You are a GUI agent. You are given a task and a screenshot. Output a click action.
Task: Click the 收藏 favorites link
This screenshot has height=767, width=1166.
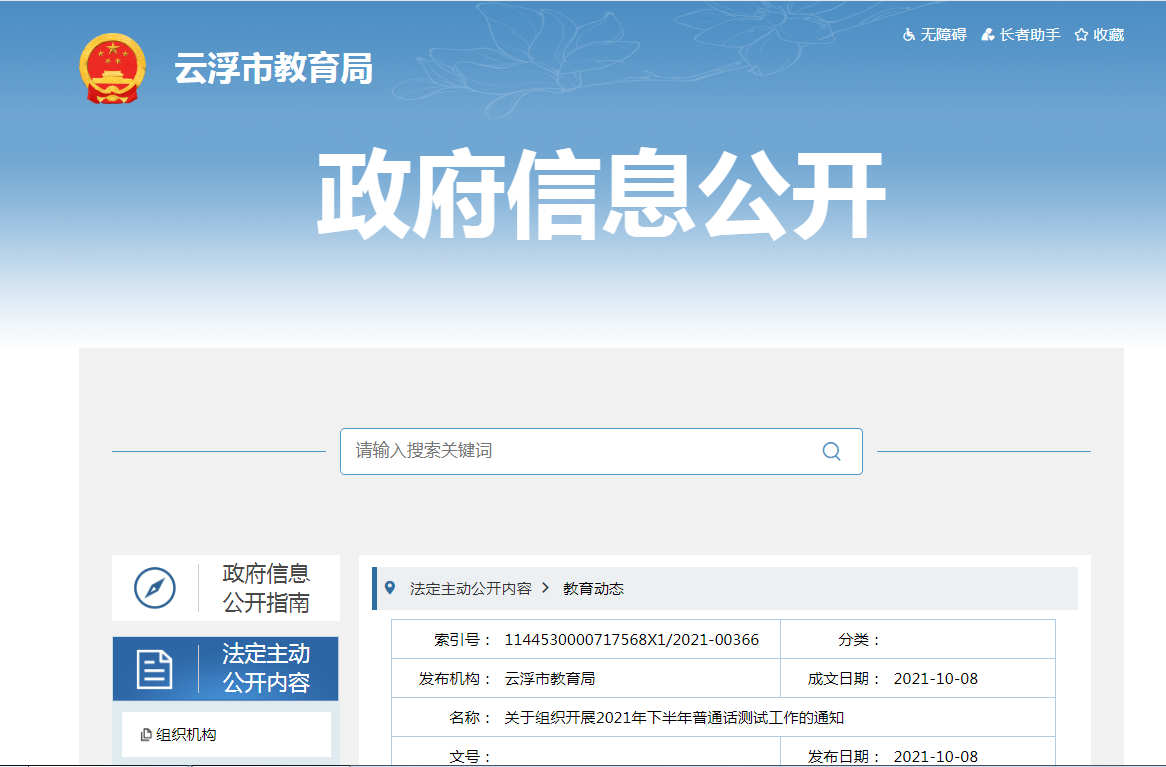(x=1109, y=35)
